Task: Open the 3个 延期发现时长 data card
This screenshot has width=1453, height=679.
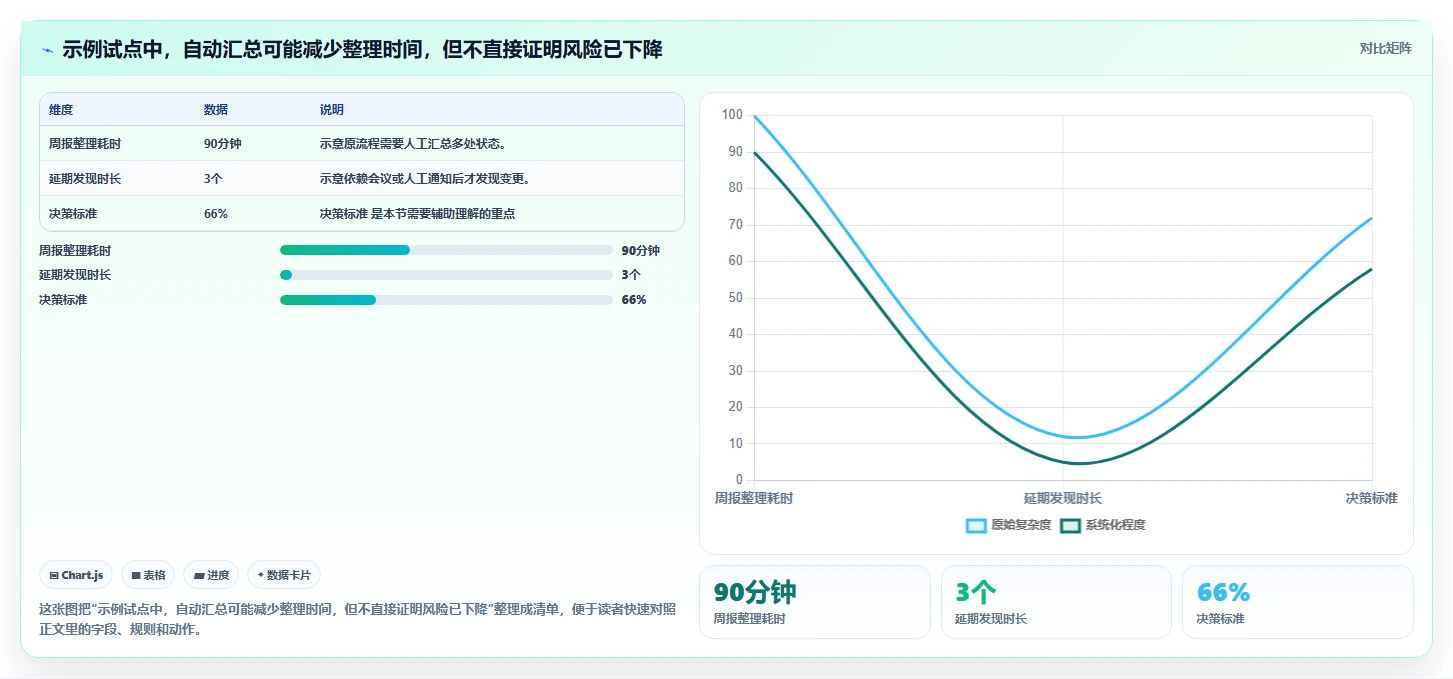Action: coord(1056,602)
